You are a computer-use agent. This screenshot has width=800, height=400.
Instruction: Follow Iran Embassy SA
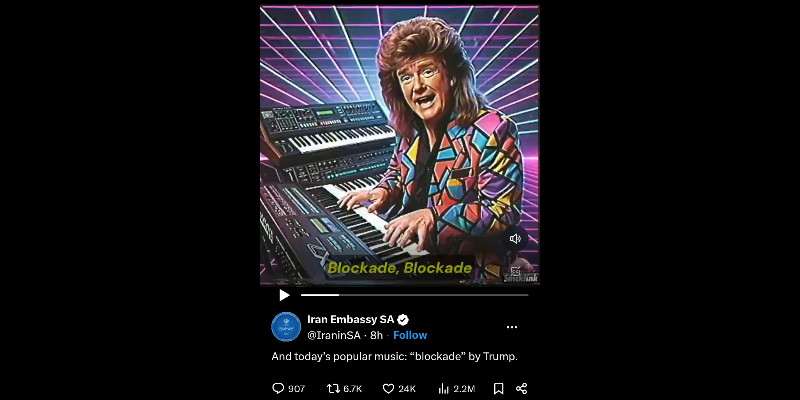[x=410, y=335]
